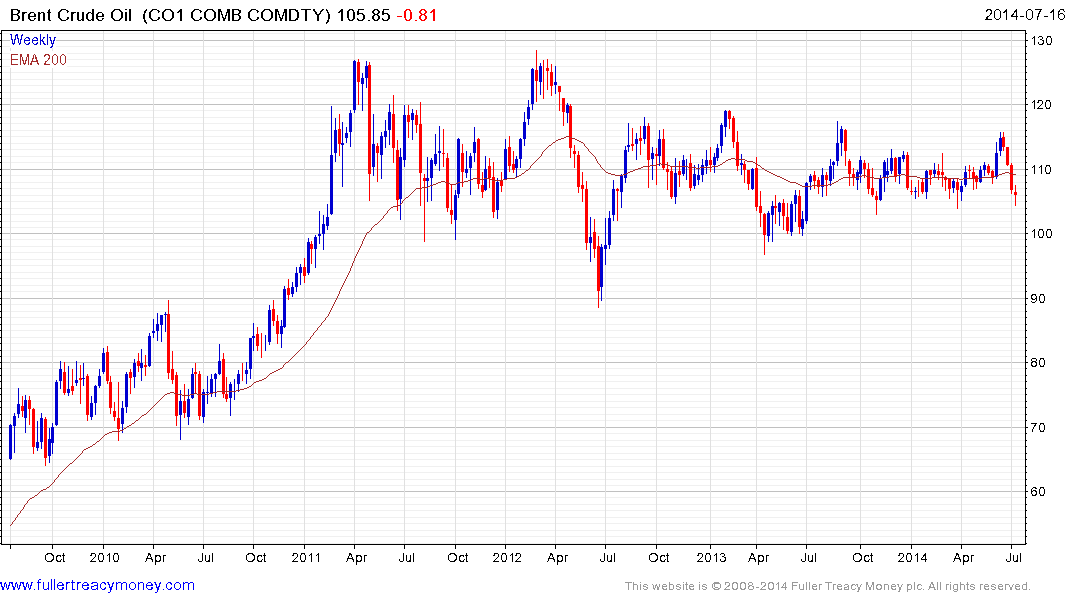Open the www.fullertreacymoney.com link

coord(97,586)
